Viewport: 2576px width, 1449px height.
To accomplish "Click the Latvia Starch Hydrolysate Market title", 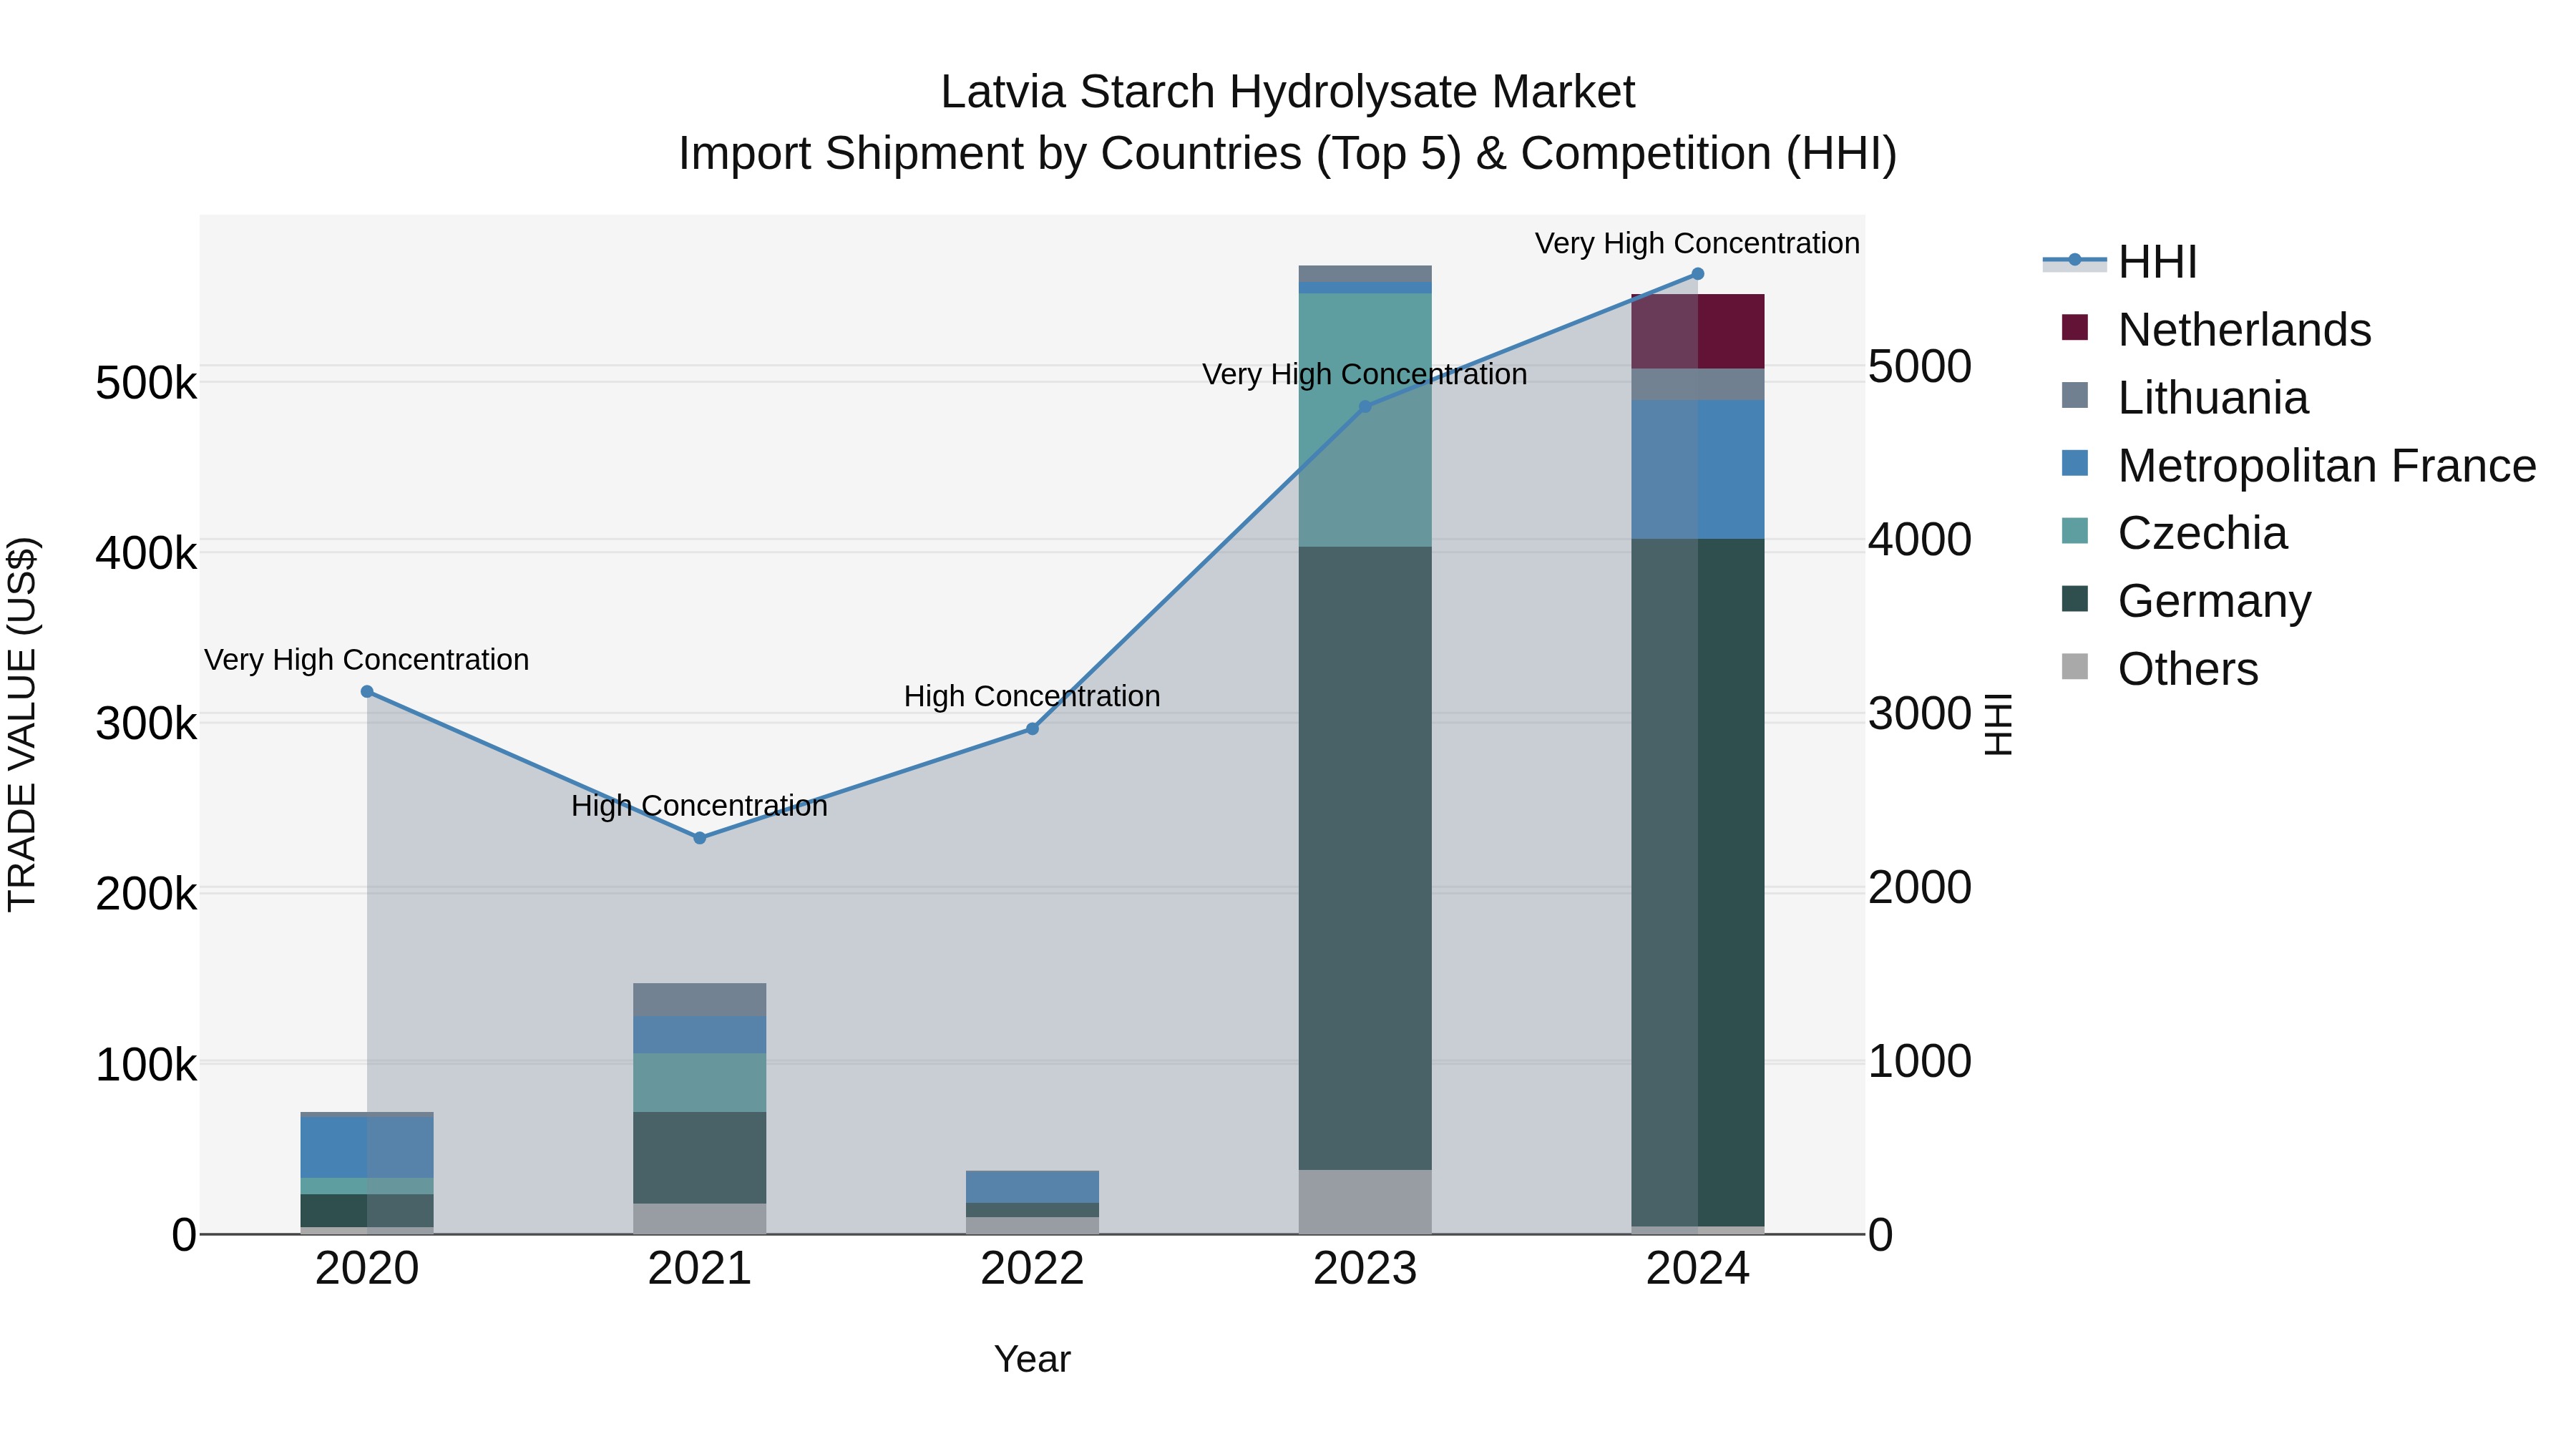I will pos(1288,92).
